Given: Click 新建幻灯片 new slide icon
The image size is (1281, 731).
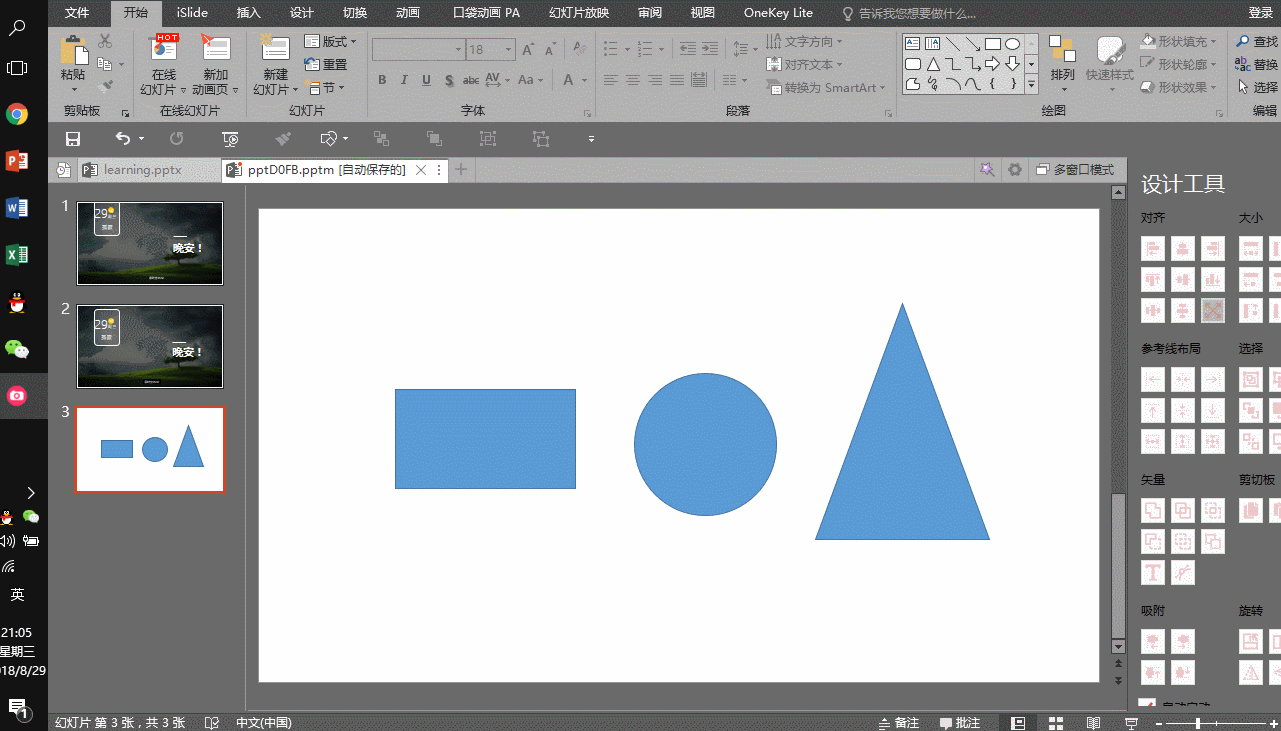Looking at the screenshot, I should pos(275,64).
